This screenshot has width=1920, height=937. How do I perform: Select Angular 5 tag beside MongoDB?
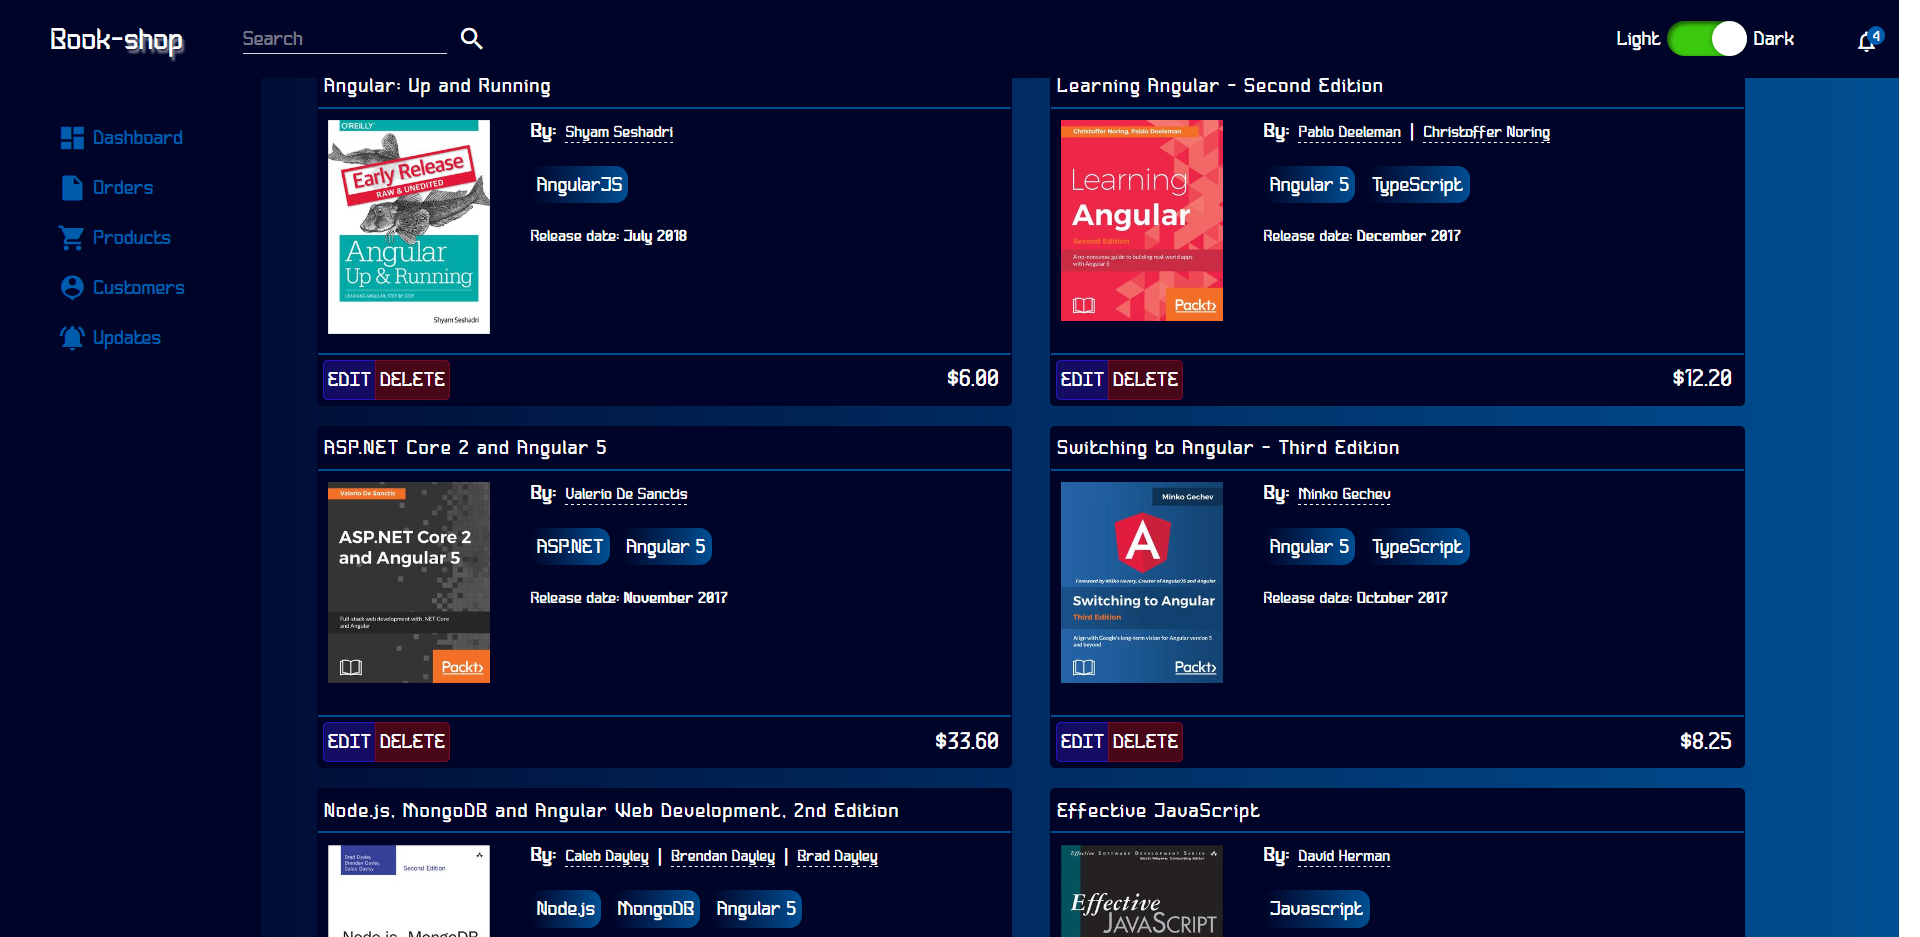[x=756, y=909]
